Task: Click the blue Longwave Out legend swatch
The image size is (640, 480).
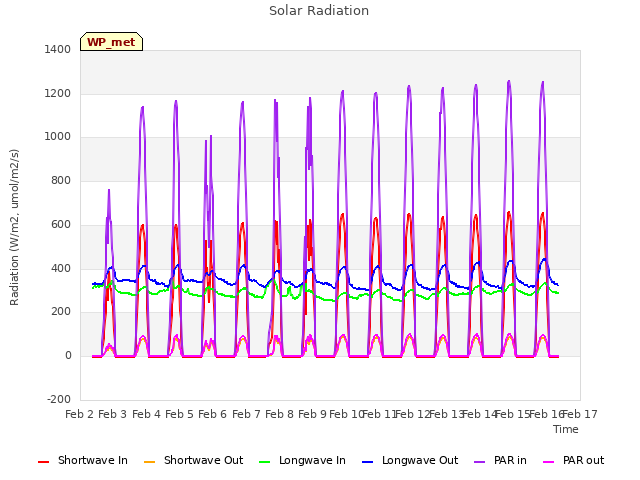Action: click(367, 462)
